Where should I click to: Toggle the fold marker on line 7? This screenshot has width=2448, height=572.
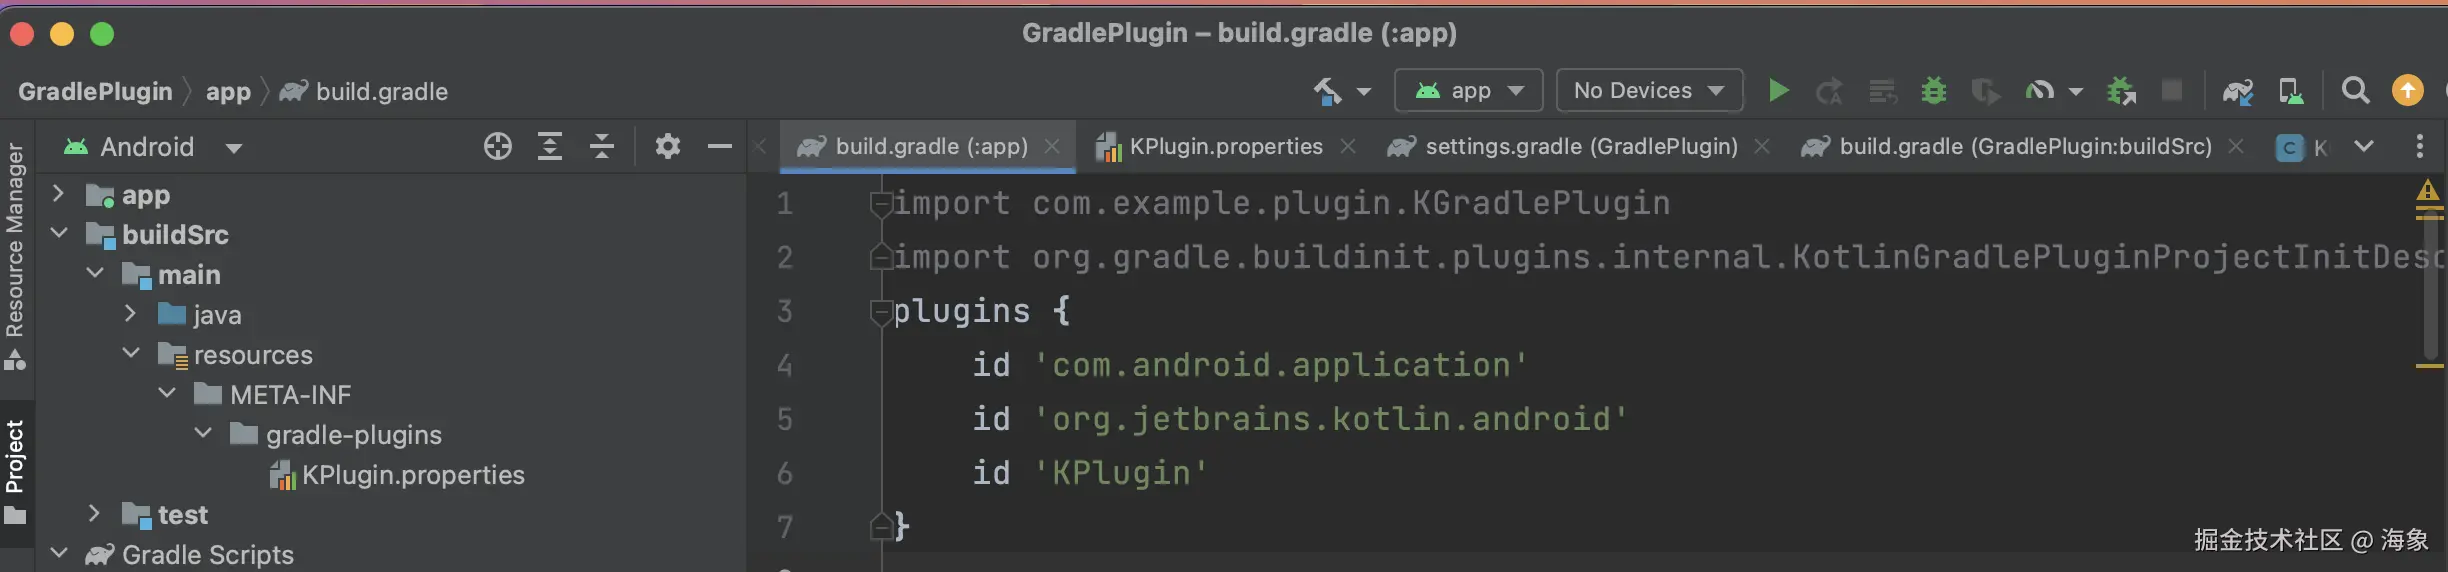(x=881, y=526)
